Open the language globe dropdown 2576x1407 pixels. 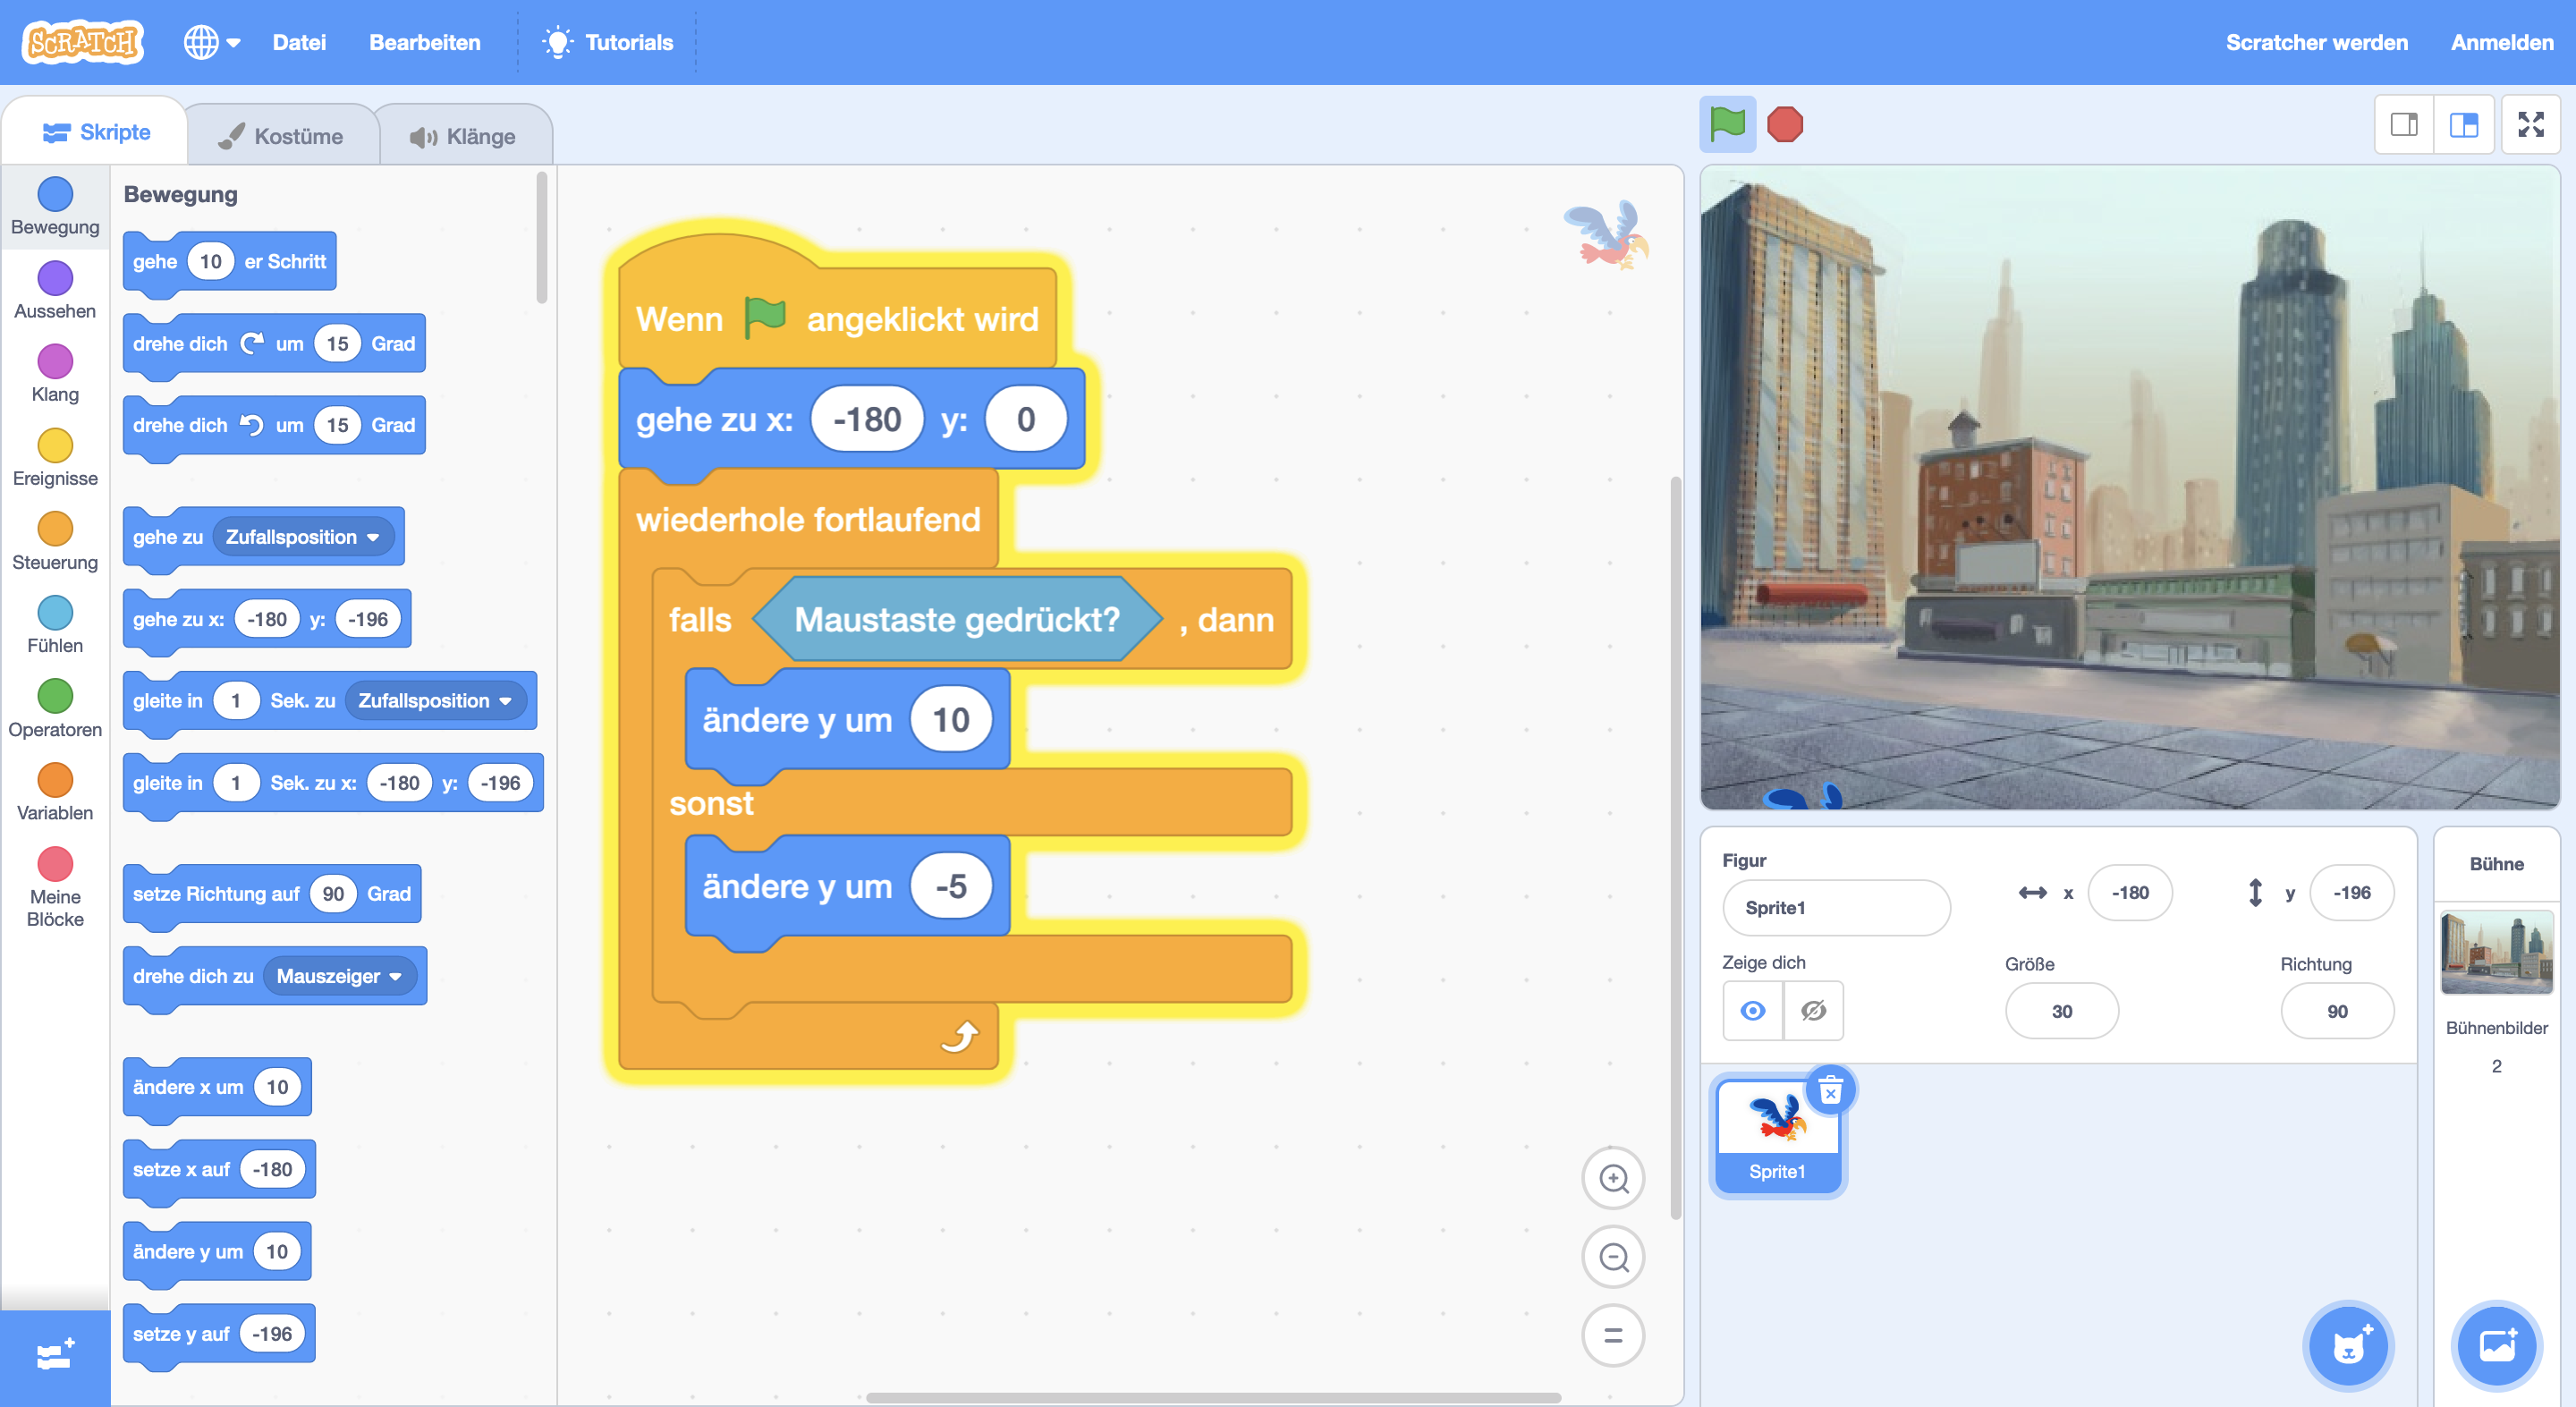pyautogui.click(x=211, y=42)
